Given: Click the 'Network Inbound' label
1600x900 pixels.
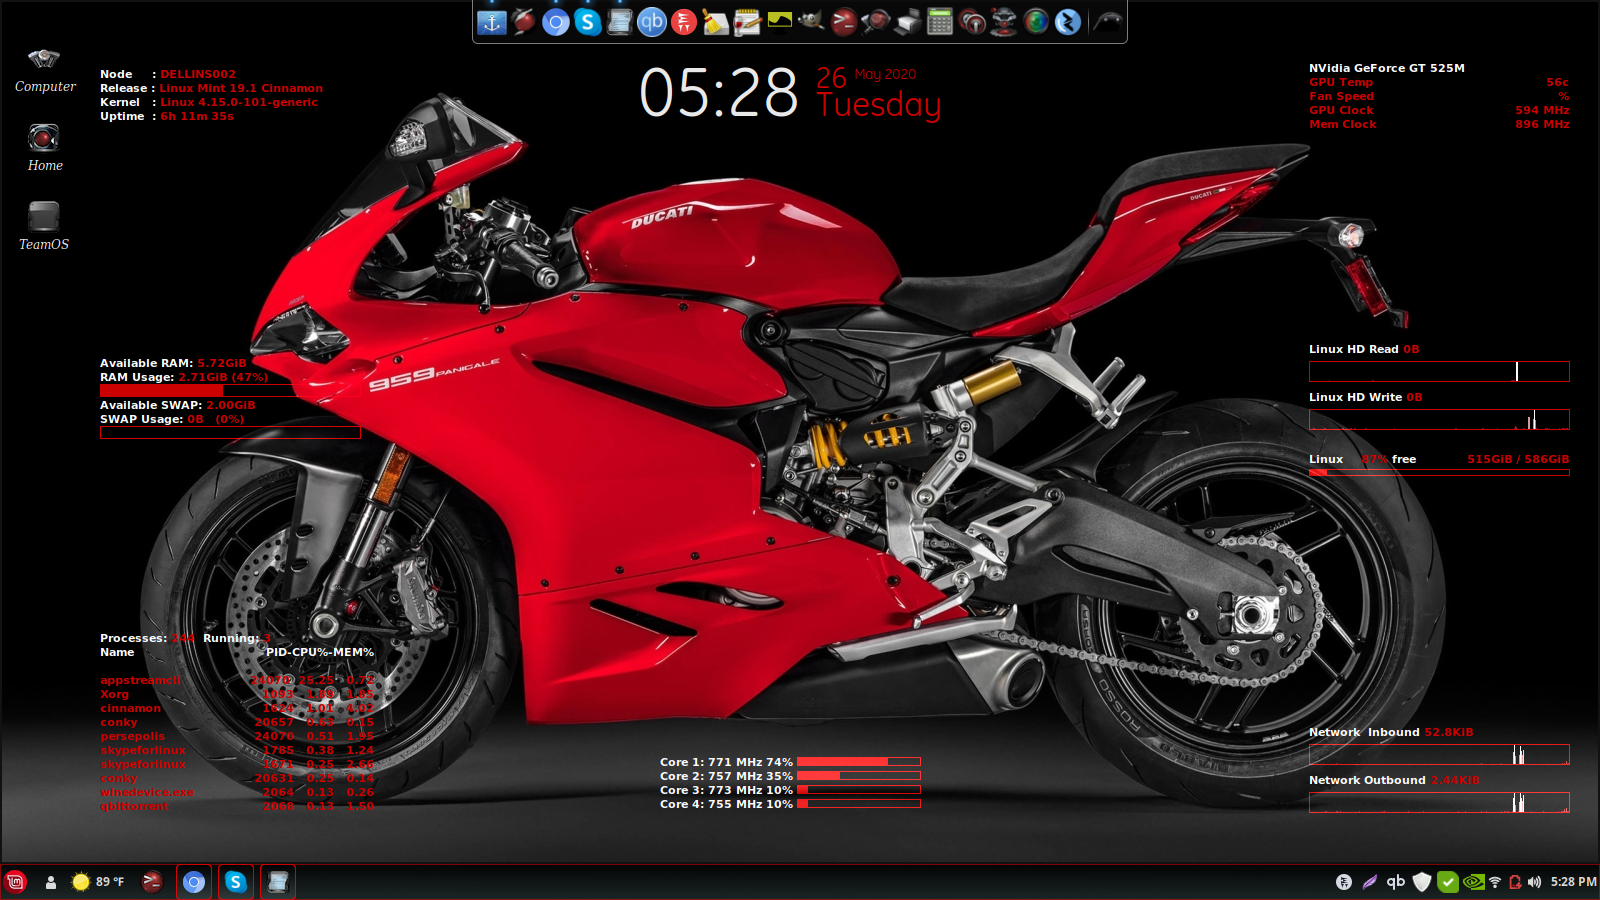Looking at the screenshot, I should 1364,732.
